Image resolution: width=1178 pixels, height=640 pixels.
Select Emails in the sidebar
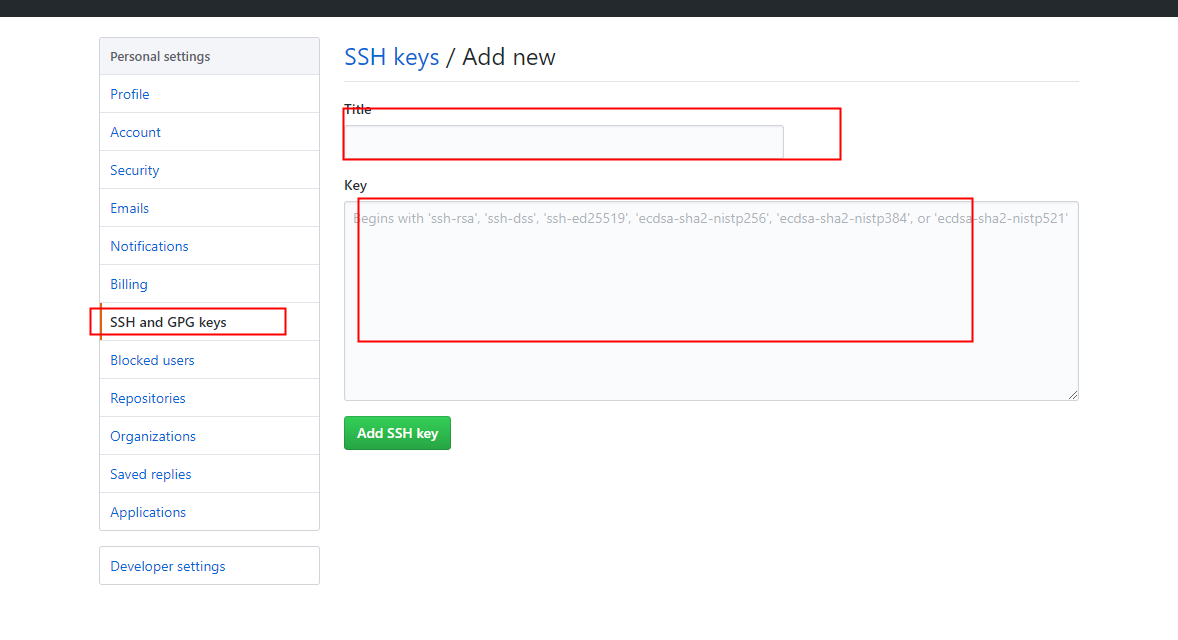tap(129, 208)
